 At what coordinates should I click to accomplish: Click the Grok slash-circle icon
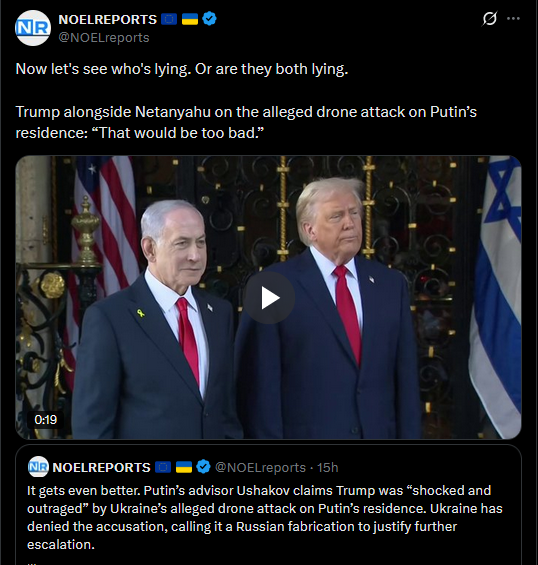click(489, 18)
